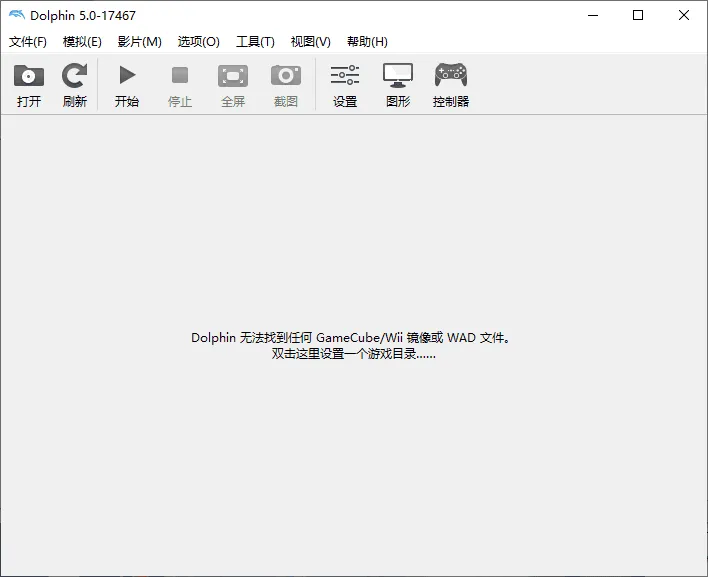Open Settings (设置) sliders icon
Image resolution: width=708 pixels, height=577 pixels.
pyautogui.click(x=345, y=75)
